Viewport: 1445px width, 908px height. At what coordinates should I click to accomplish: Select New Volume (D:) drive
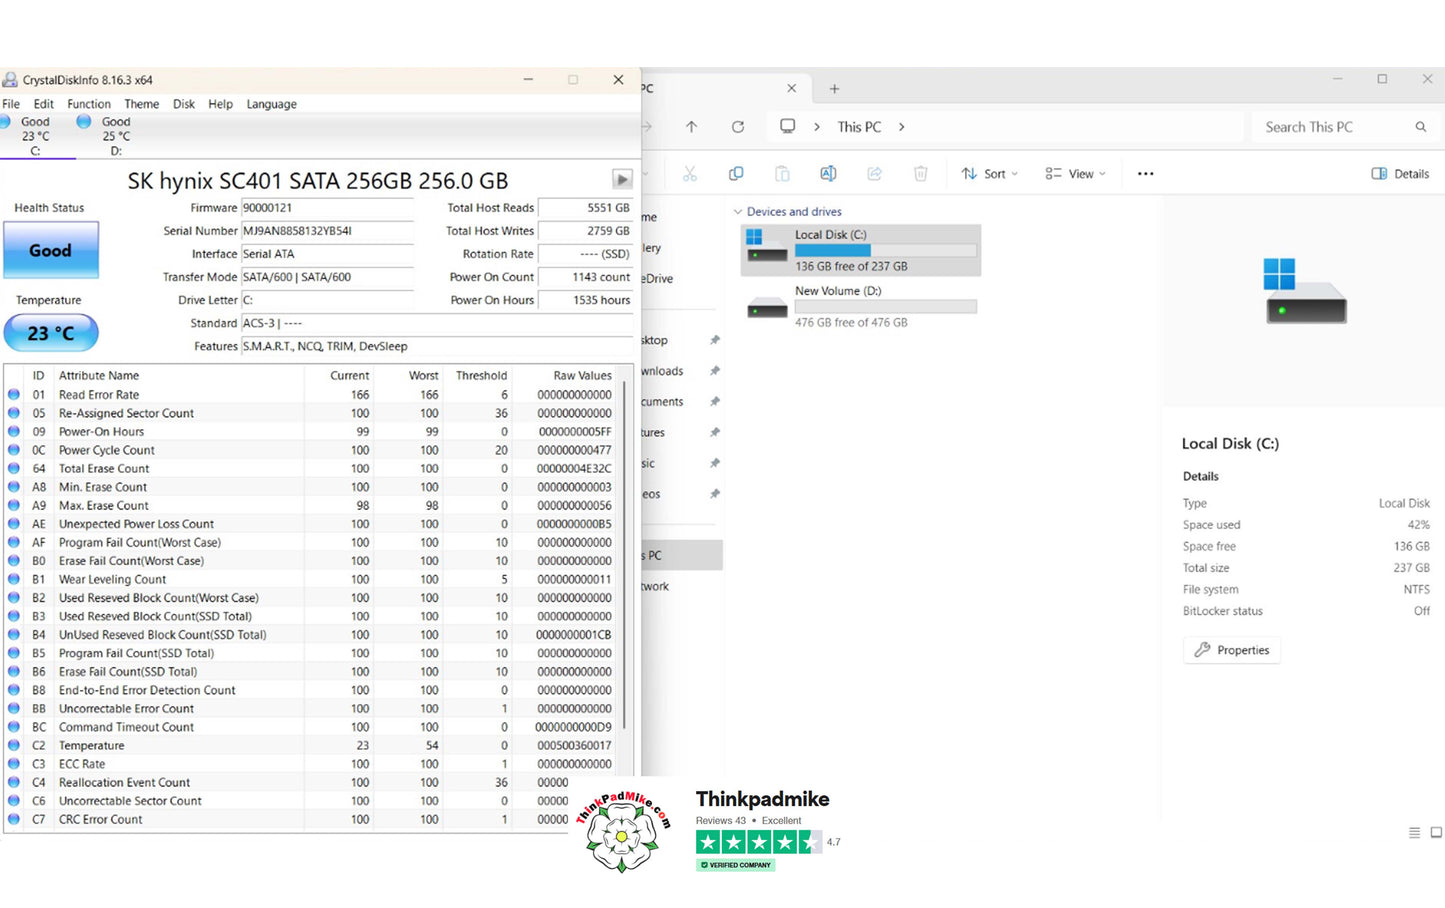click(861, 306)
